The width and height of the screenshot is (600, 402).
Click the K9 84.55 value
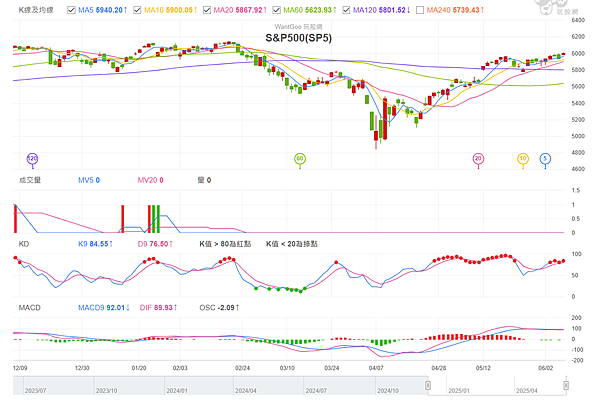tap(95, 244)
